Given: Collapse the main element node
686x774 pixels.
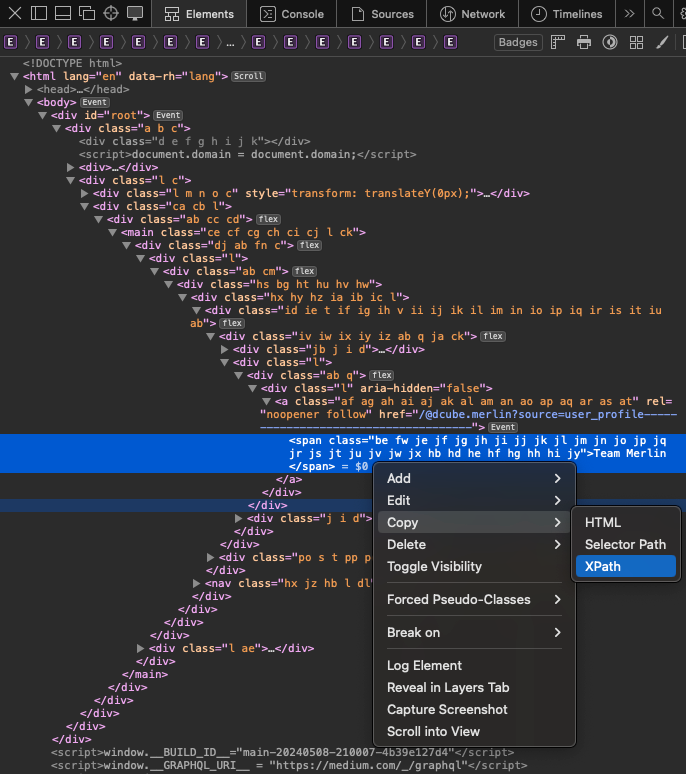Looking at the screenshot, I should 113,232.
